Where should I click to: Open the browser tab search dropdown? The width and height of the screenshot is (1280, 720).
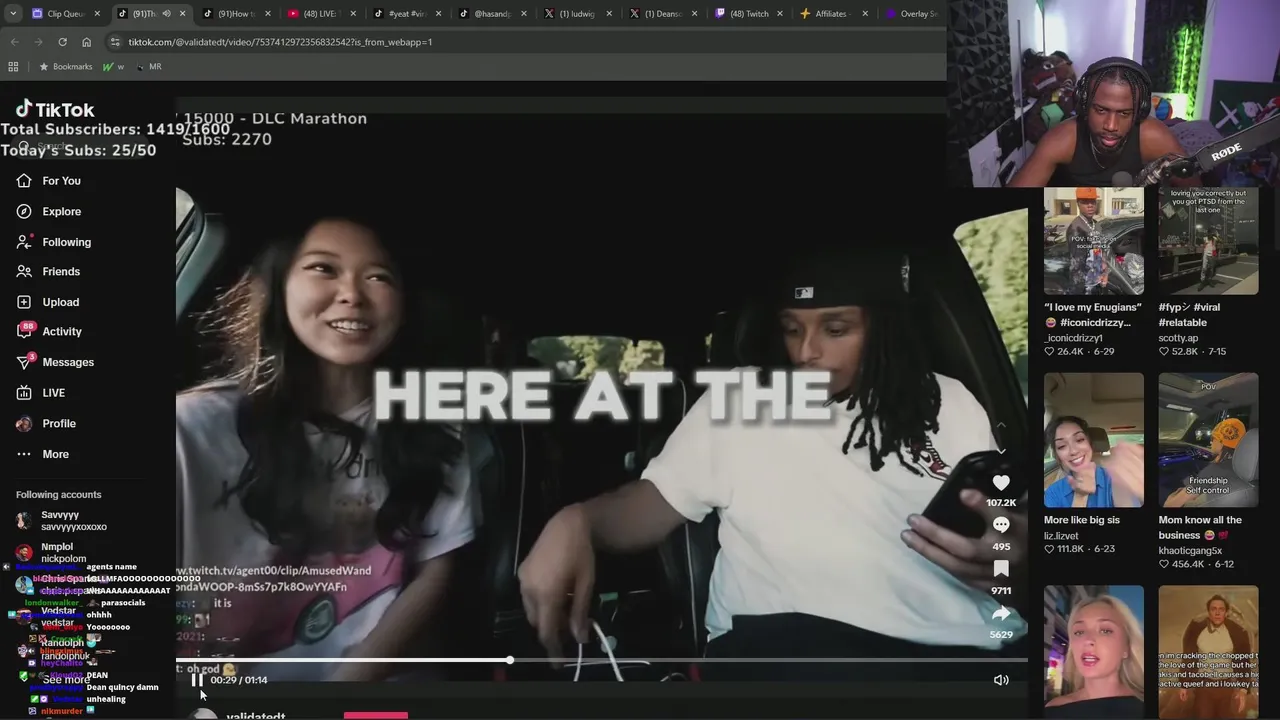click(x=13, y=14)
